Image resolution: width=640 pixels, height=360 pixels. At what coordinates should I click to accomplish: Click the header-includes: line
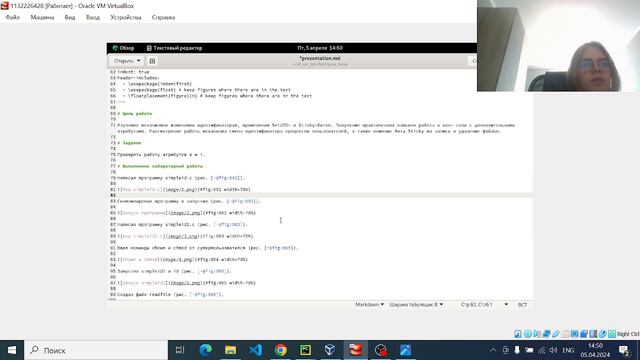tap(138, 78)
